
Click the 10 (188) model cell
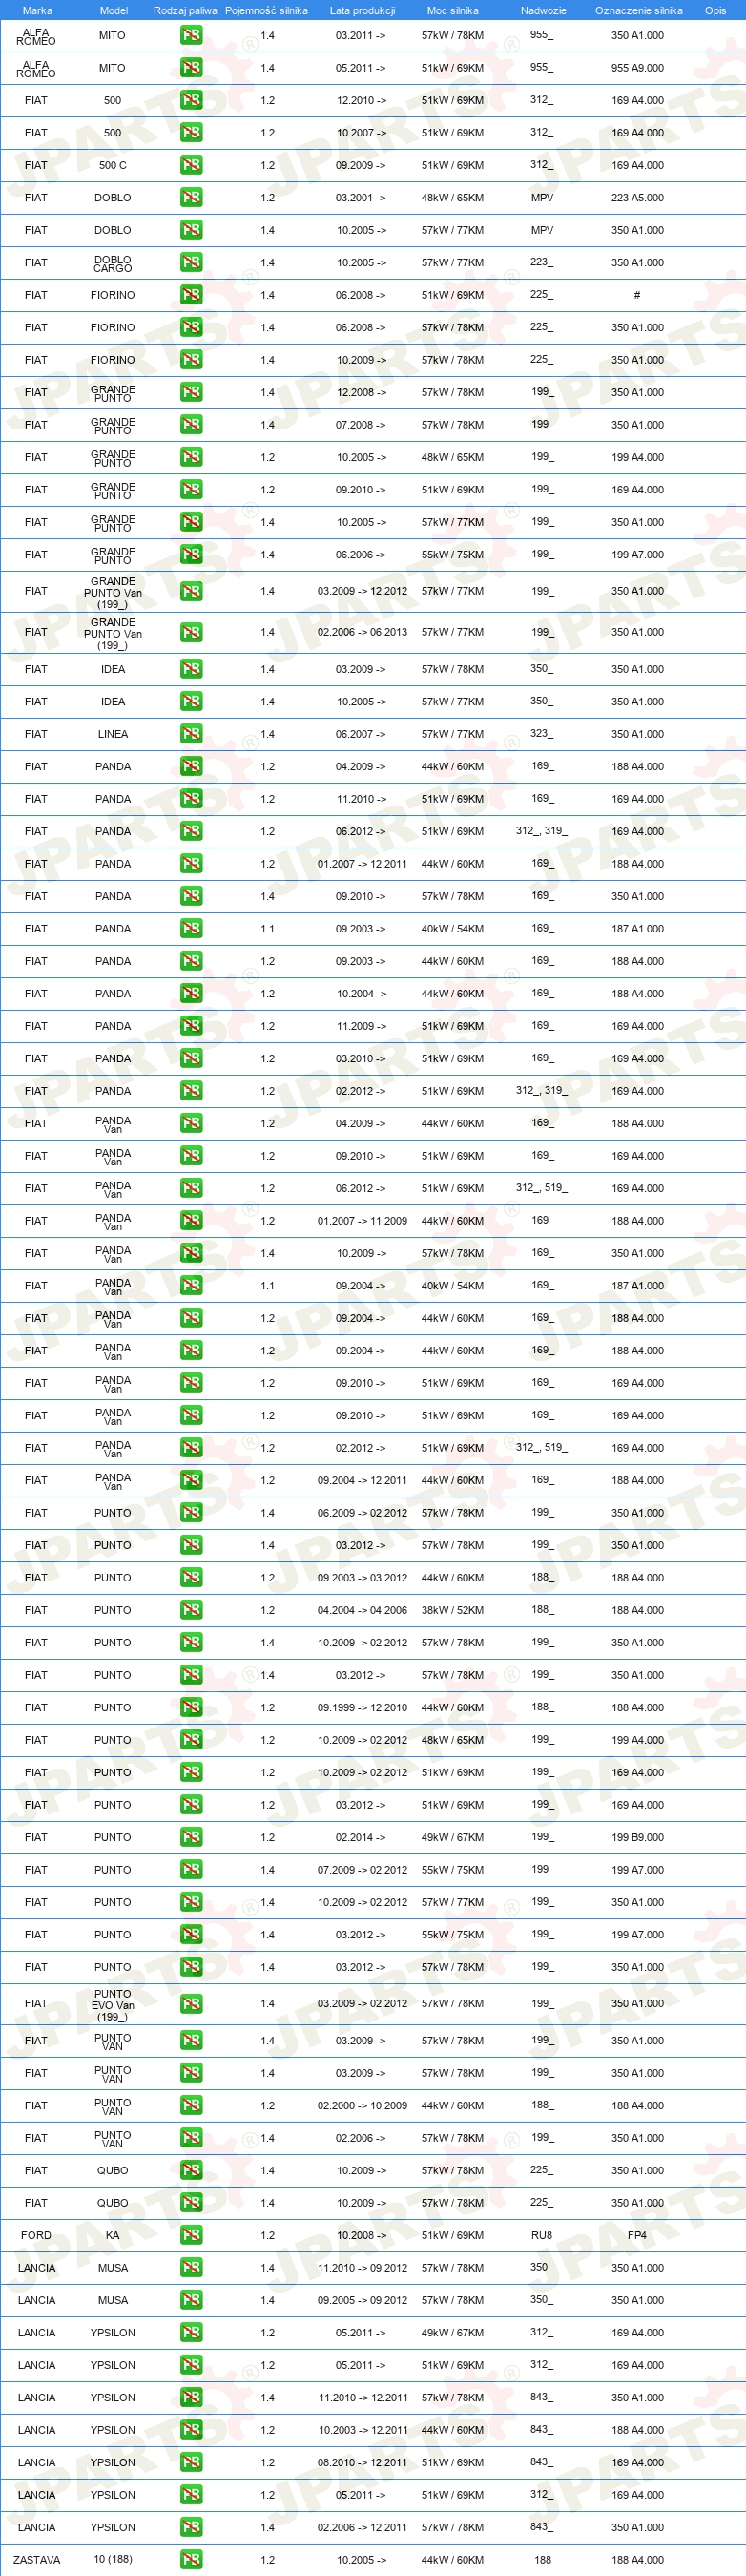[x=113, y=2559]
